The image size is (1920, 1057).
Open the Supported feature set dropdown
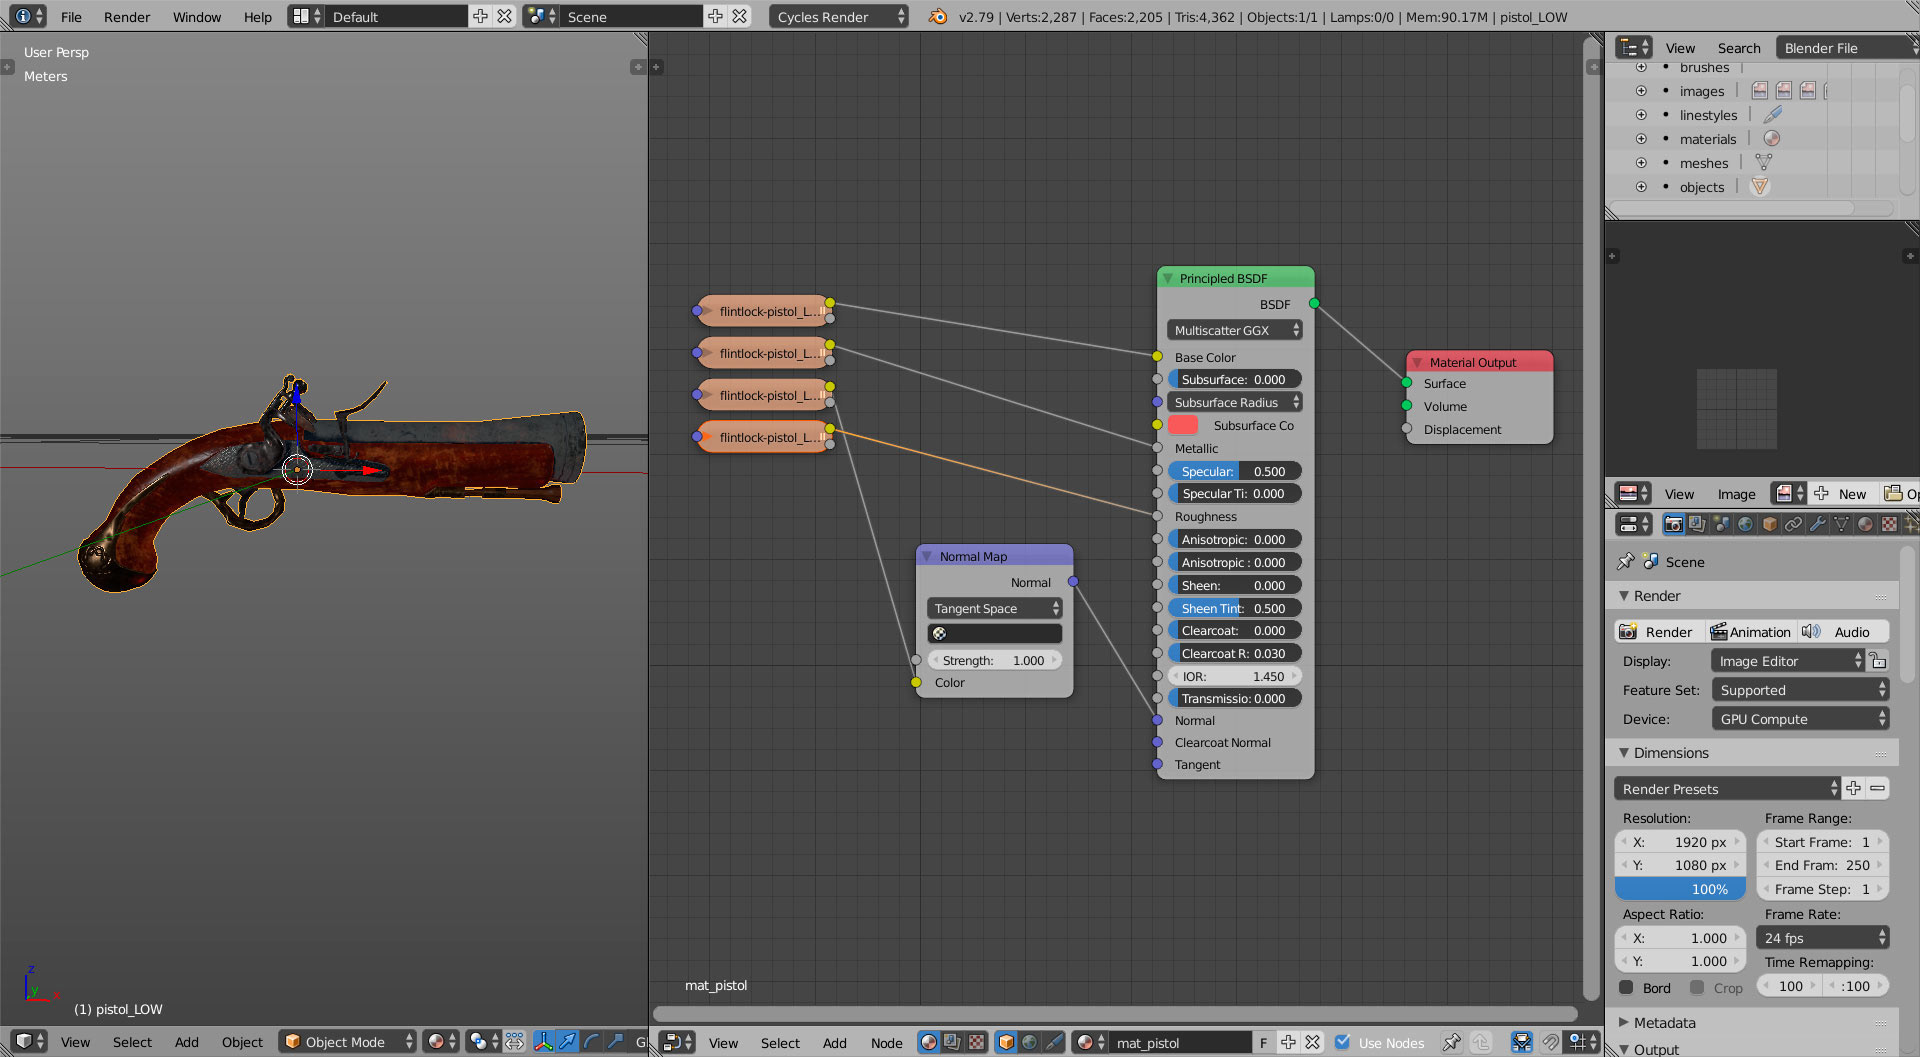tap(1800, 689)
